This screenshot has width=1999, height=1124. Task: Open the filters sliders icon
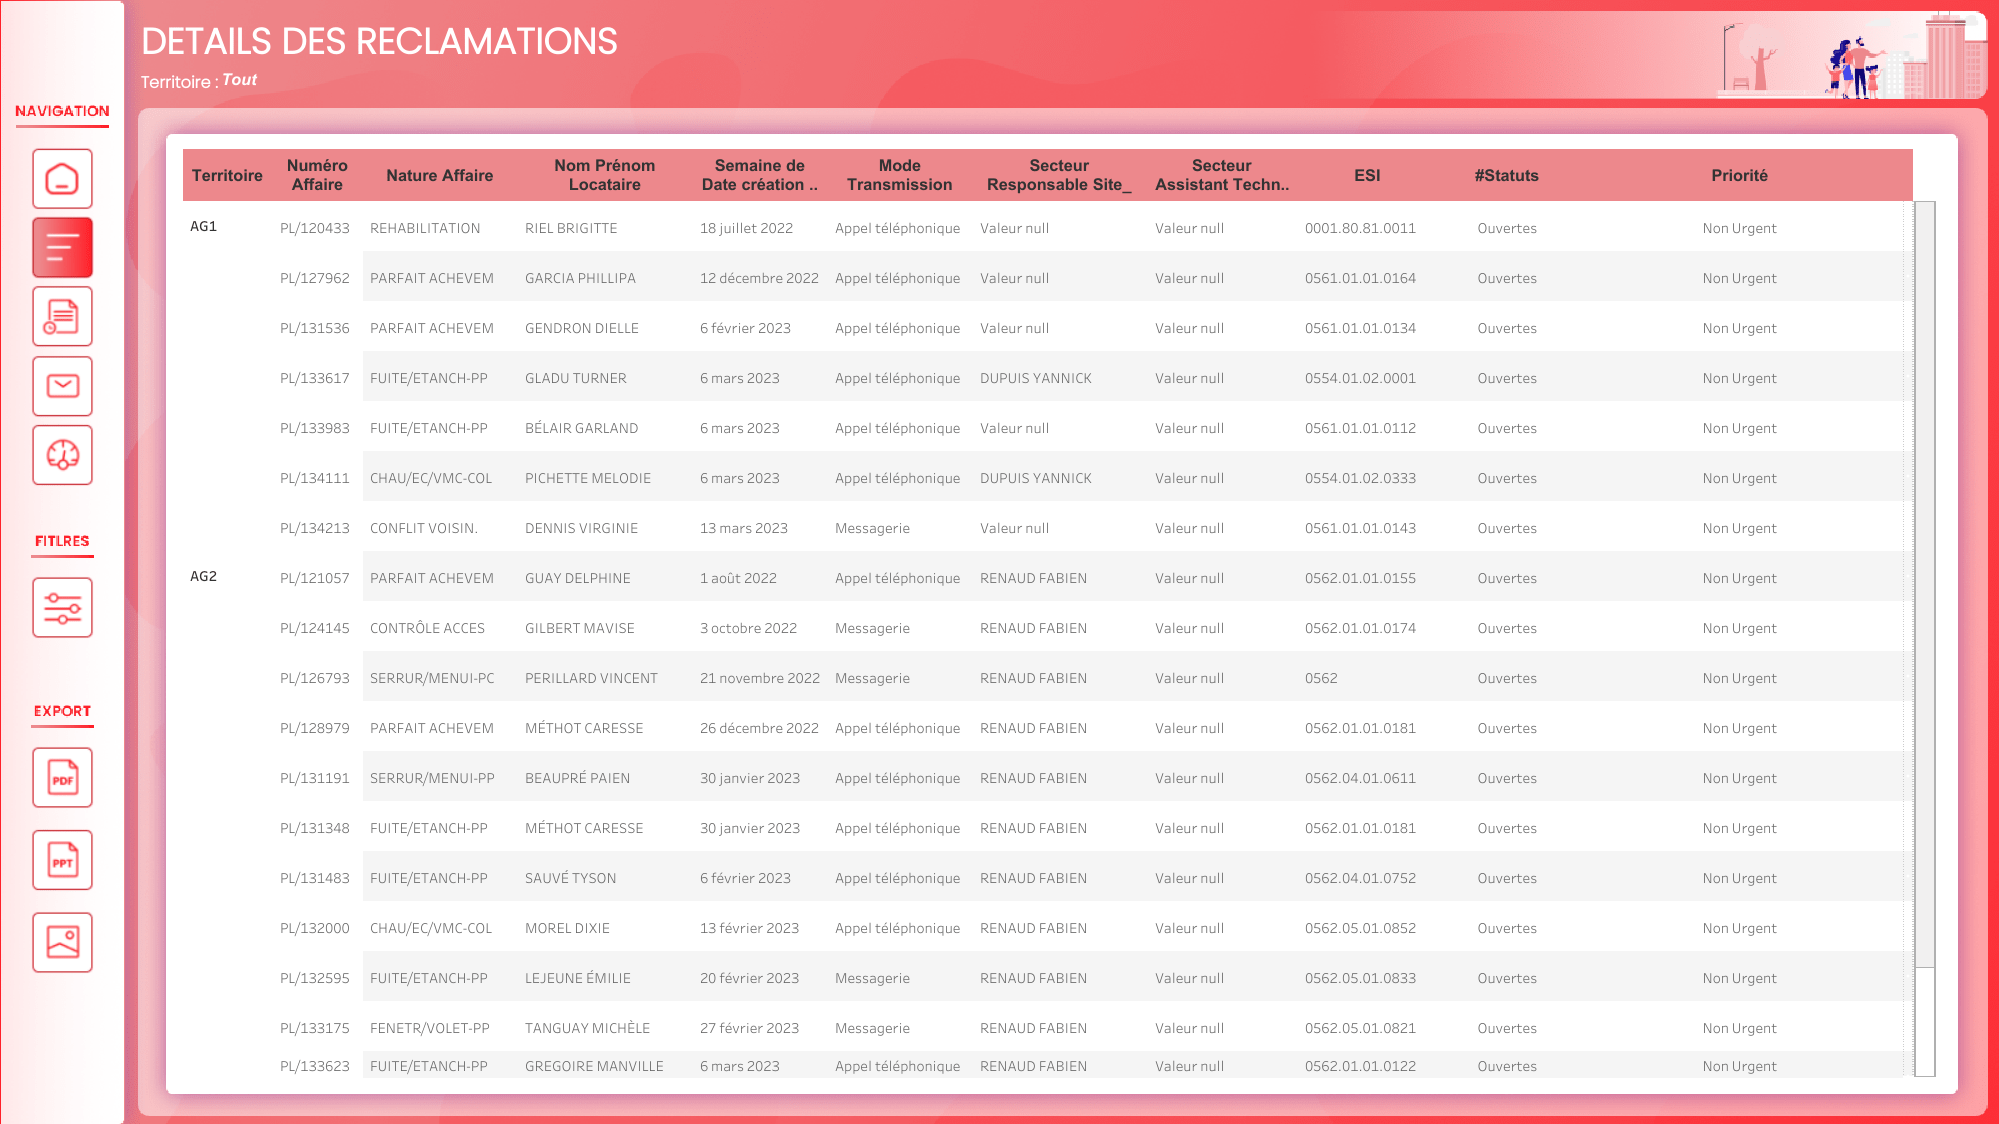(x=62, y=607)
